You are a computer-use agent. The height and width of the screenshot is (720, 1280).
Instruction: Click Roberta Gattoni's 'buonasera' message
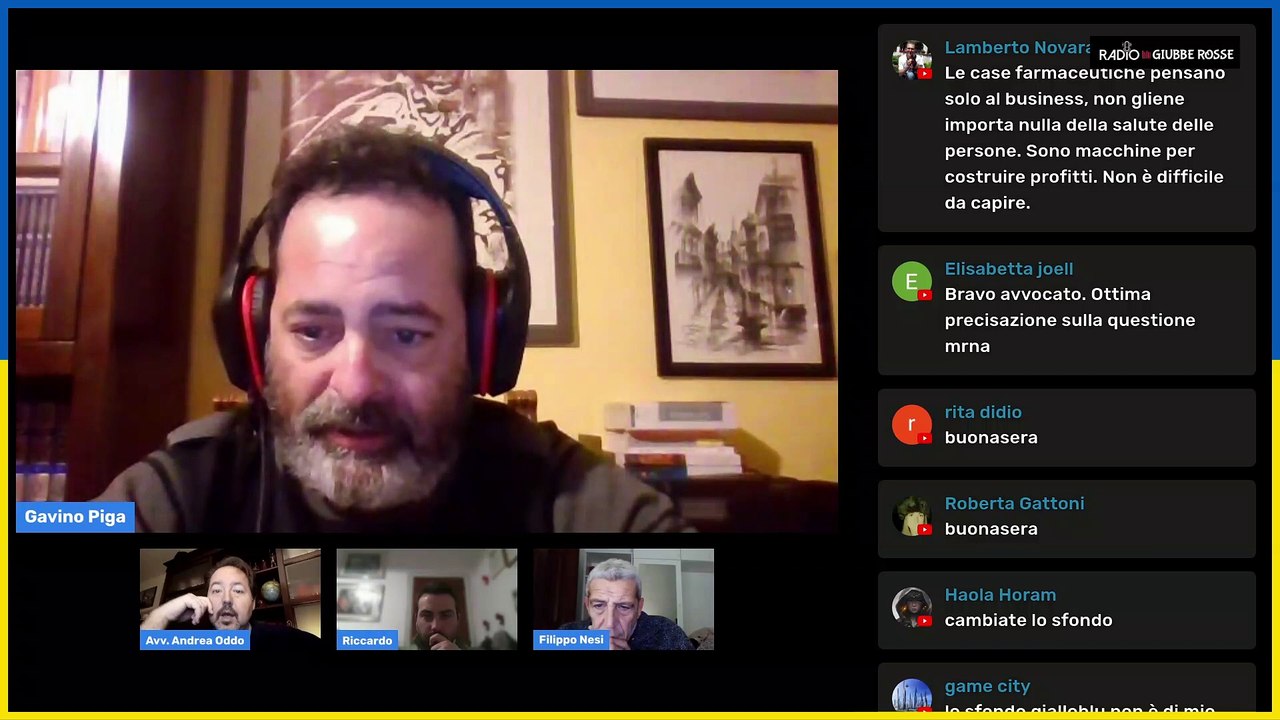click(x=991, y=529)
